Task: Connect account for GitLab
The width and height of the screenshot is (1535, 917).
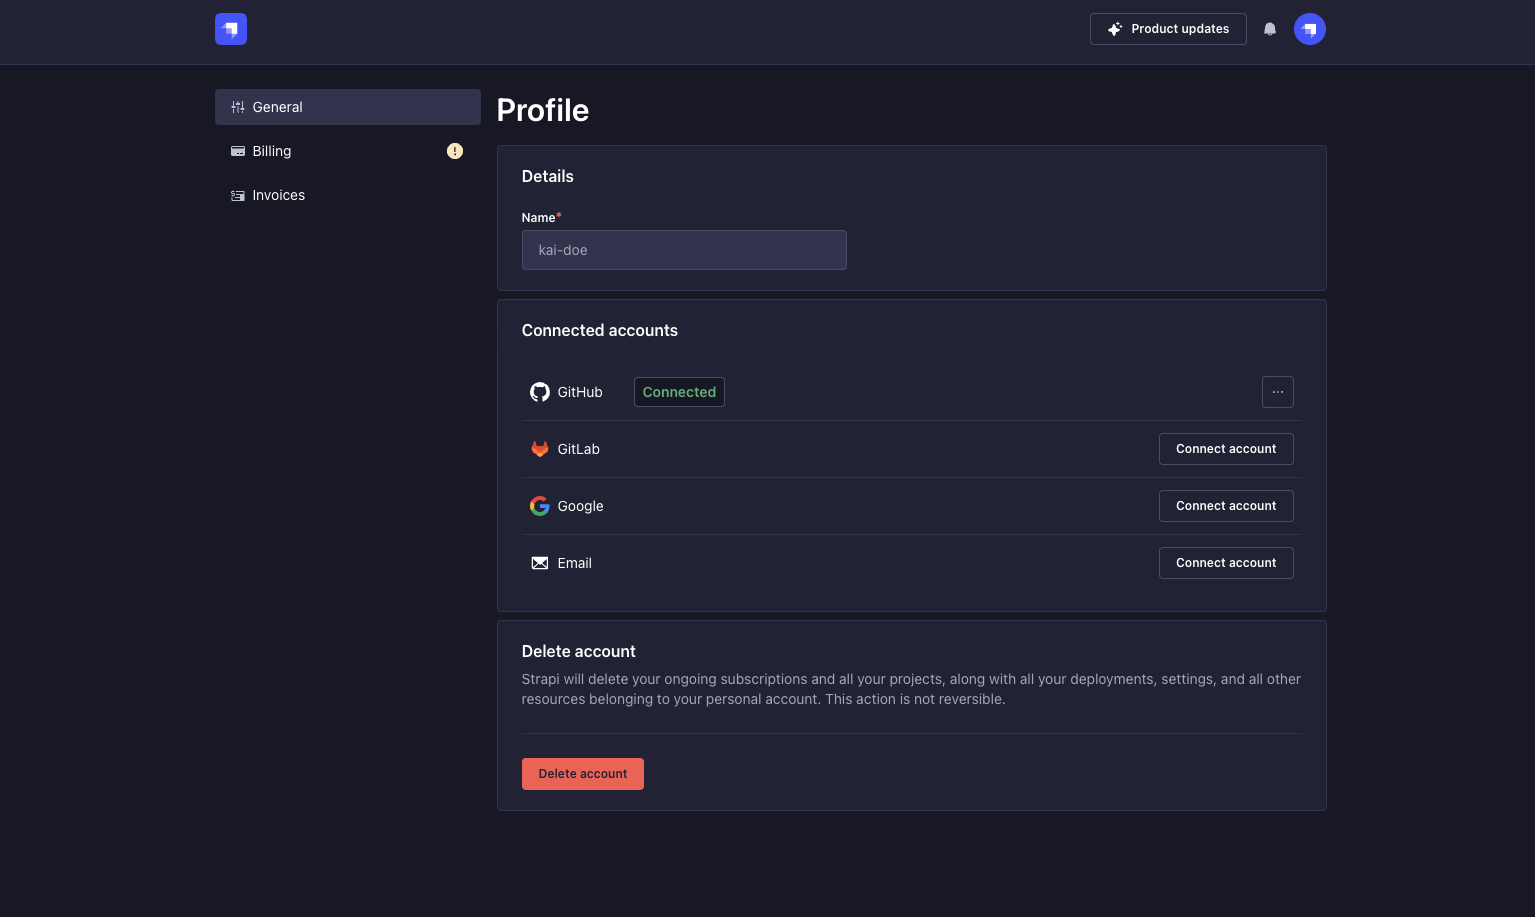Action: (1226, 449)
